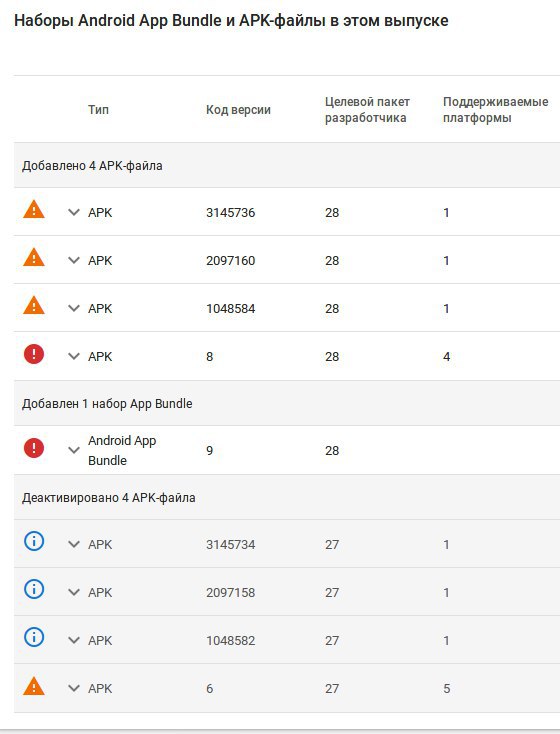Select version code 2097160 cell
Viewport: 560px width, 734px height.
pyautogui.click(x=230, y=260)
